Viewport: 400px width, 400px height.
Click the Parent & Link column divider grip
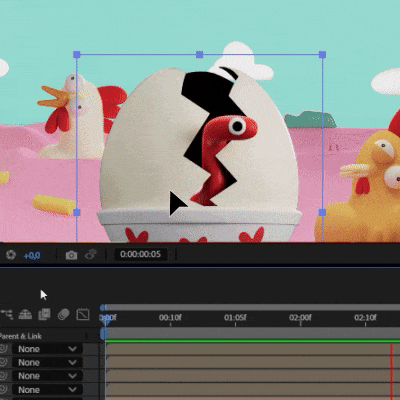[87, 336]
